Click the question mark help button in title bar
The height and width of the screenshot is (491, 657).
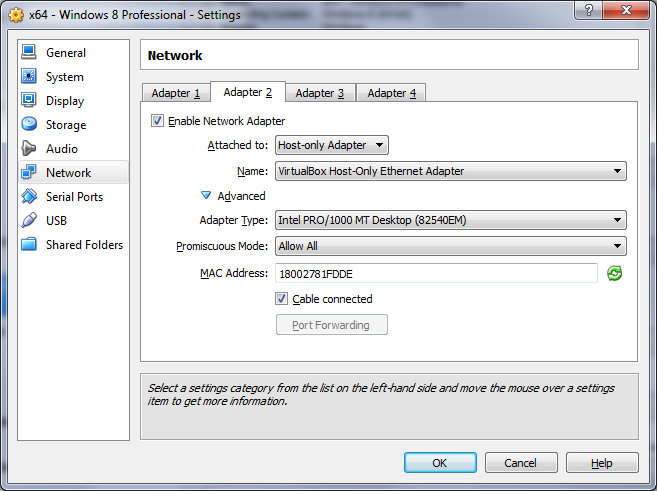click(x=588, y=10)
